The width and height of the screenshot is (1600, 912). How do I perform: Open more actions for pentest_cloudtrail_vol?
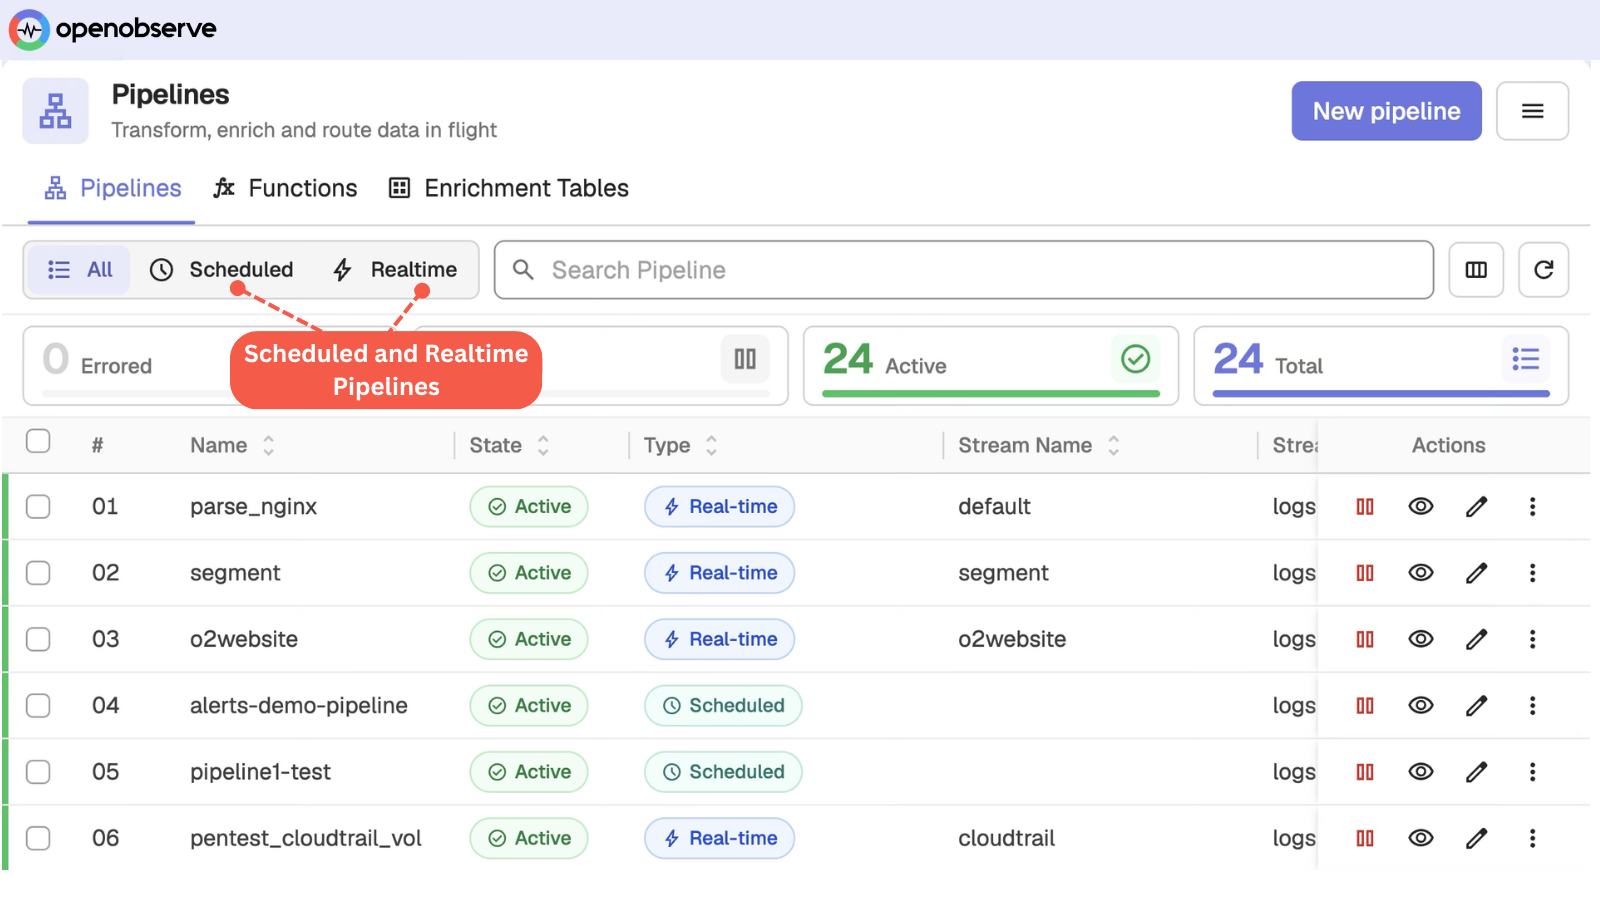(1532, 838)
